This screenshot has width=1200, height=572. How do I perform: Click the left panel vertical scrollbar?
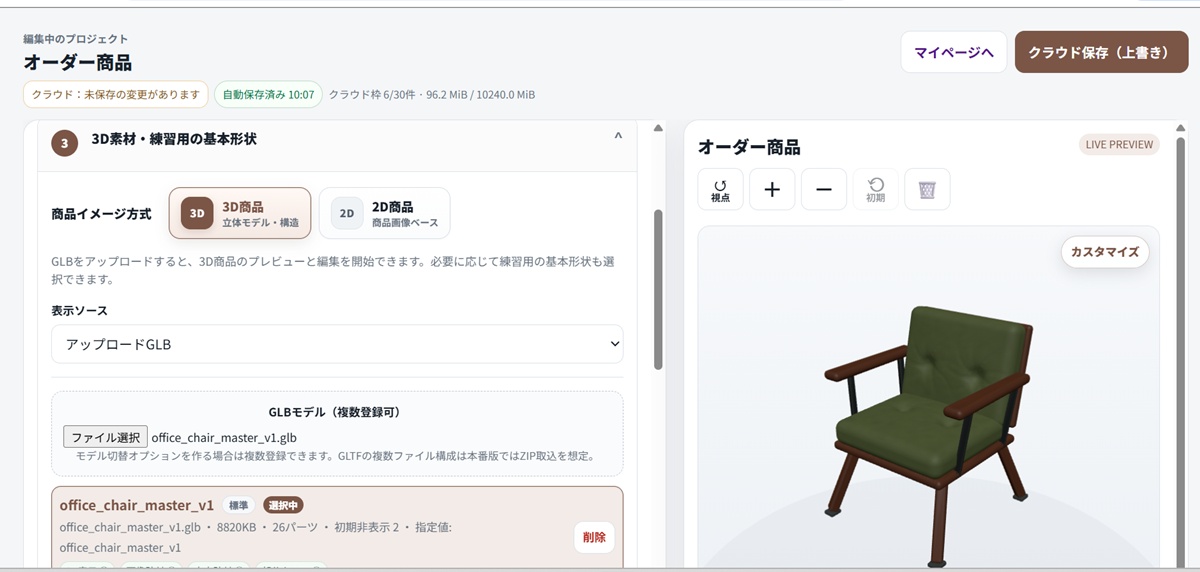[658, 290]
